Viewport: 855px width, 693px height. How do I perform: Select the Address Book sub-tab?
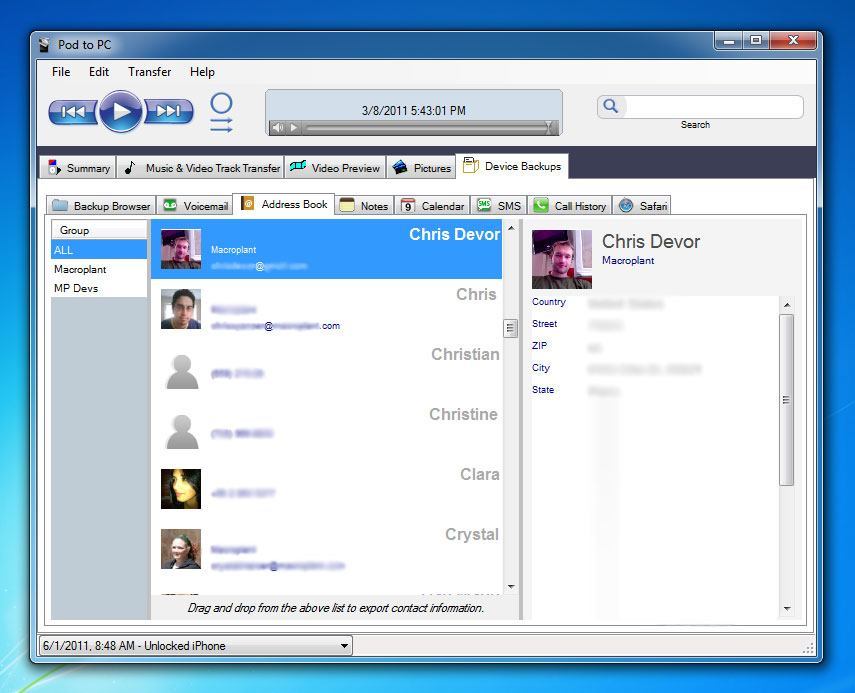(x=284, y=204)
